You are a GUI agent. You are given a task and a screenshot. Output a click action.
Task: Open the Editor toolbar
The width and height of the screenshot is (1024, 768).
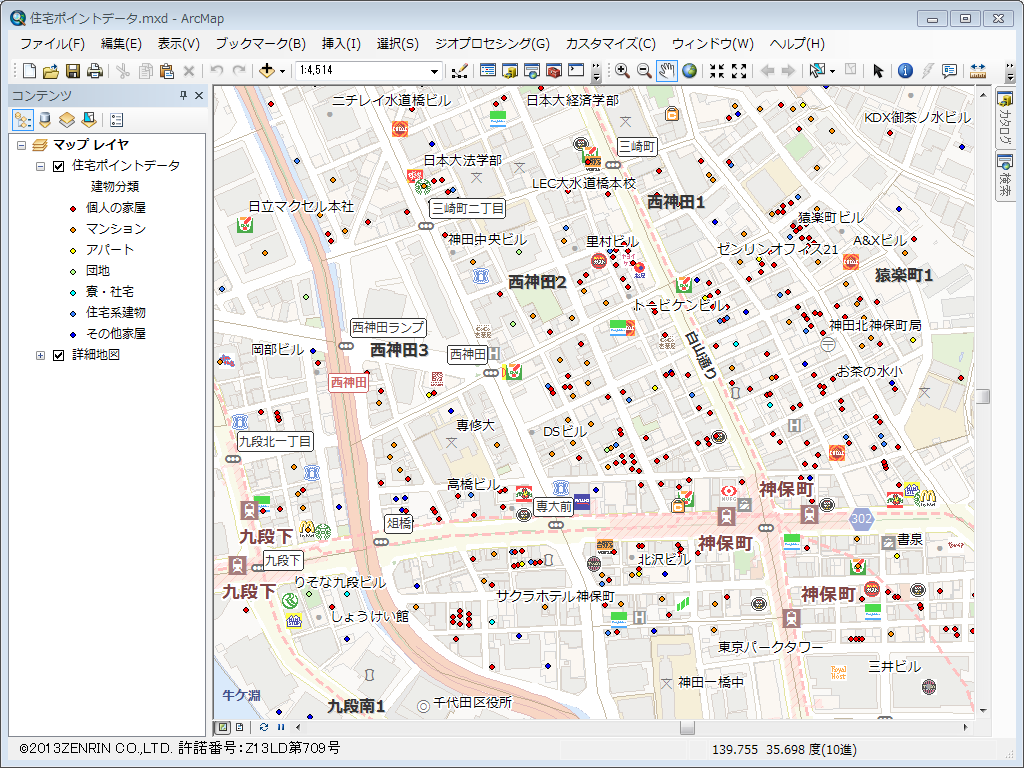[x=459, y=71]
